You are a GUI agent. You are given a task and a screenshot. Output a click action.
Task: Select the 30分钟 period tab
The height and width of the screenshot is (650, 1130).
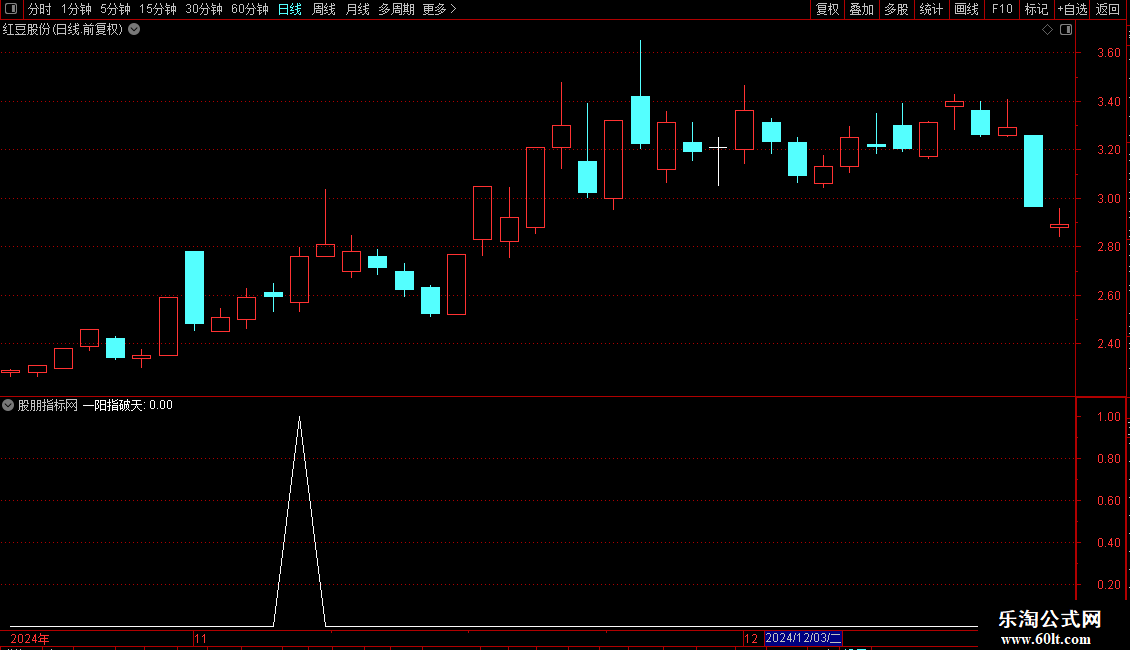coord(204,9)
